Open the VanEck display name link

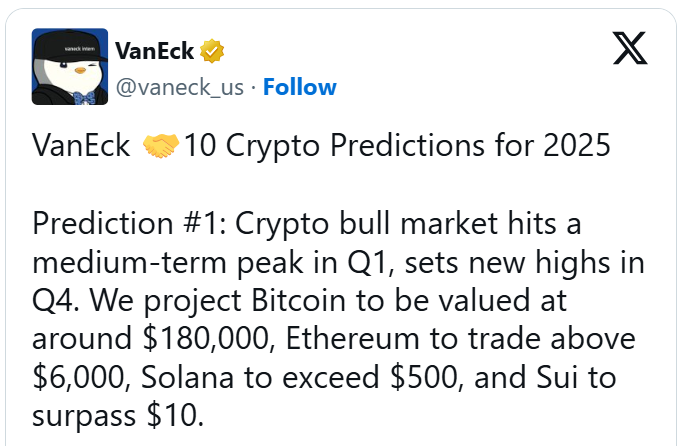155,50
